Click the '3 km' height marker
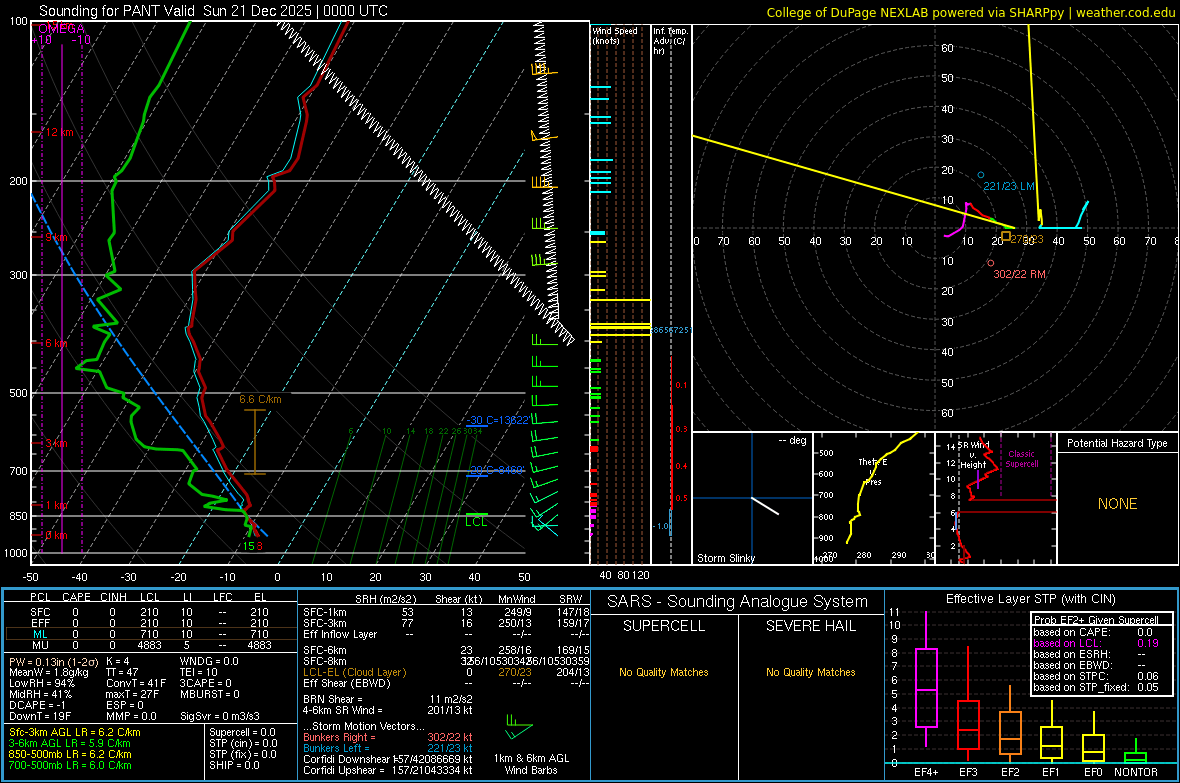1180x783 pixels. pyautogui.click(x=56, y=443)
